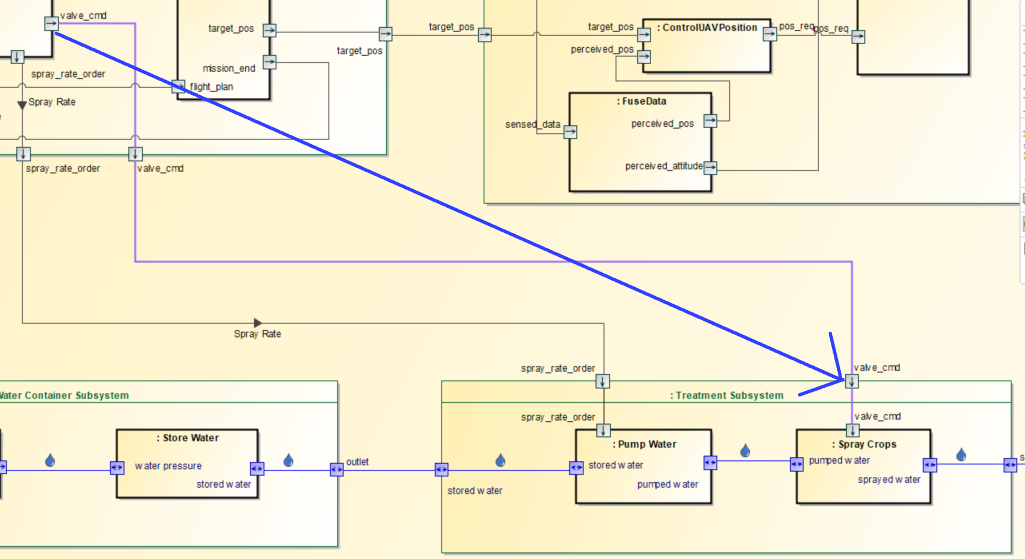Viewport: 1025px width, 559px height.
Task: Select sensed_data port on FuseData block
Action: [570, 132]
